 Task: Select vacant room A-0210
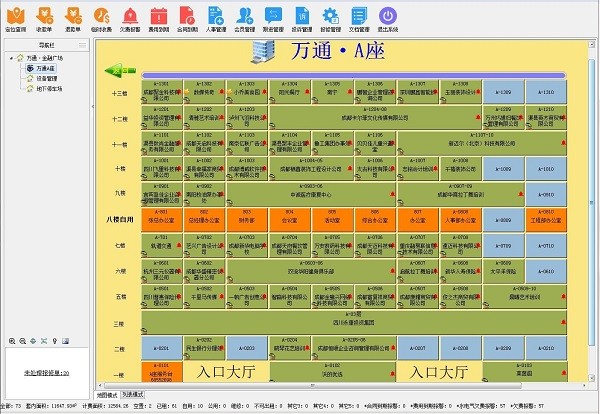546,348
